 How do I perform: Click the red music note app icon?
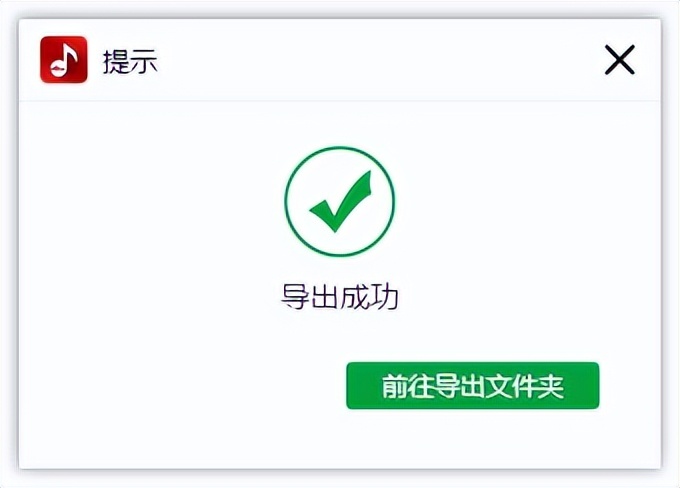click(64, 60)
